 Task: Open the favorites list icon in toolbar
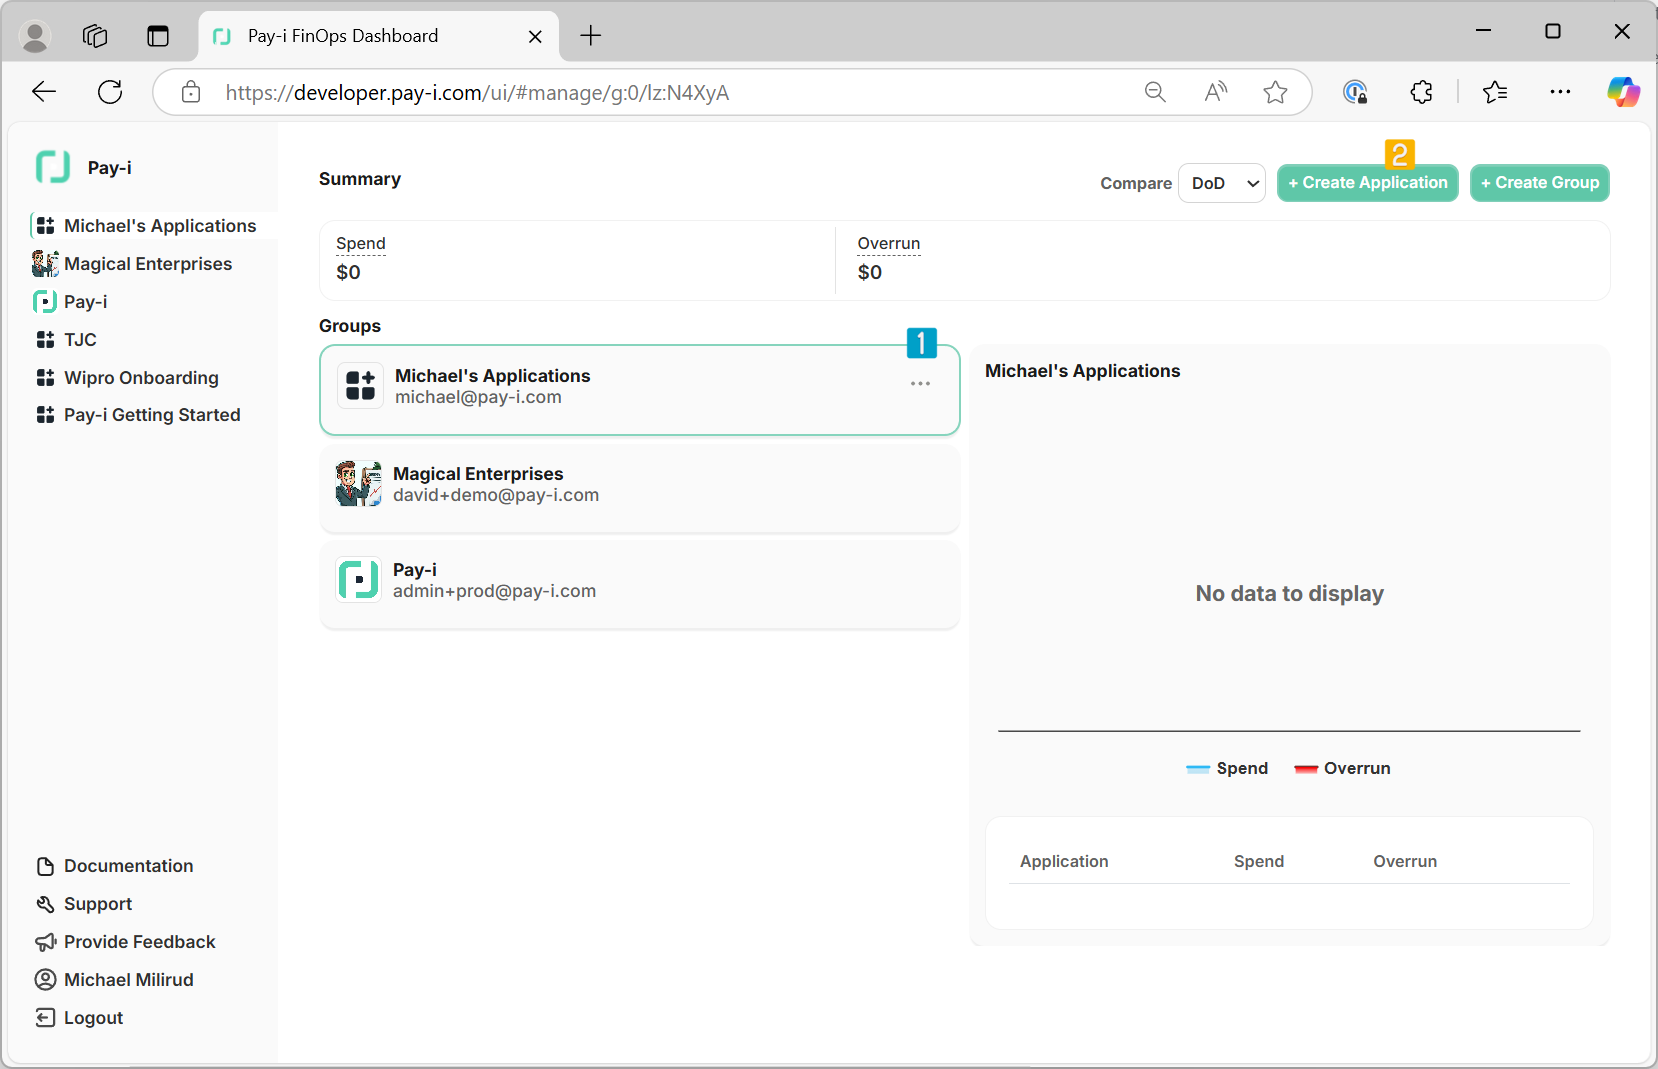tap(1495, 92)
